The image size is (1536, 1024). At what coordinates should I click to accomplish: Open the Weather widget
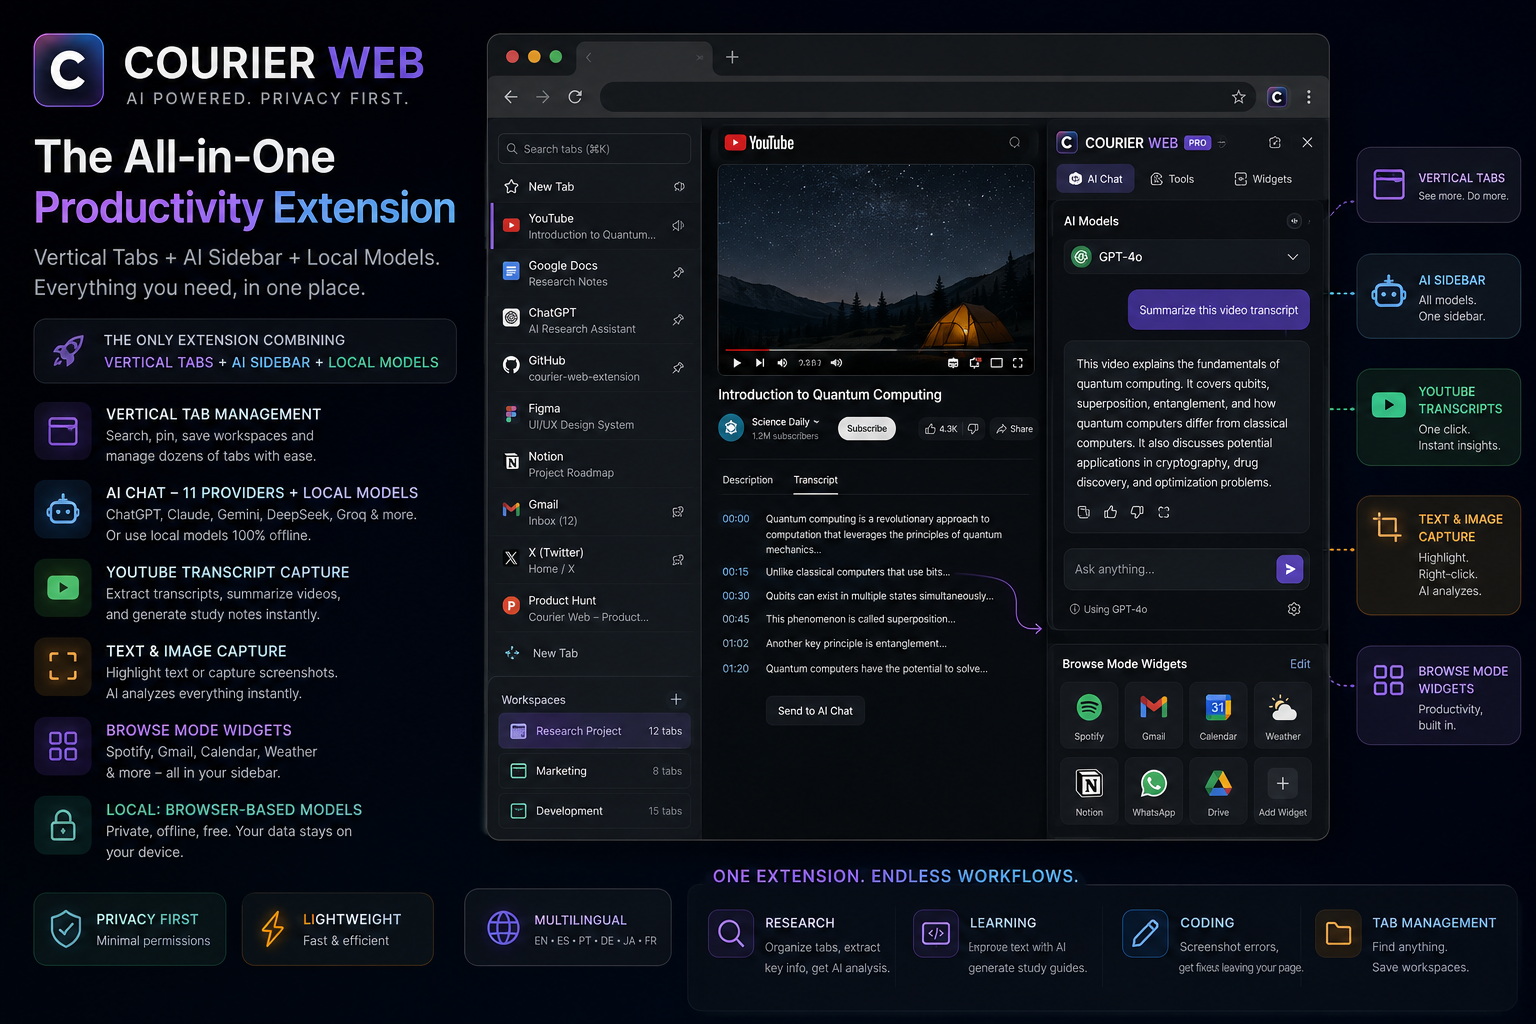pos(1283,715)
